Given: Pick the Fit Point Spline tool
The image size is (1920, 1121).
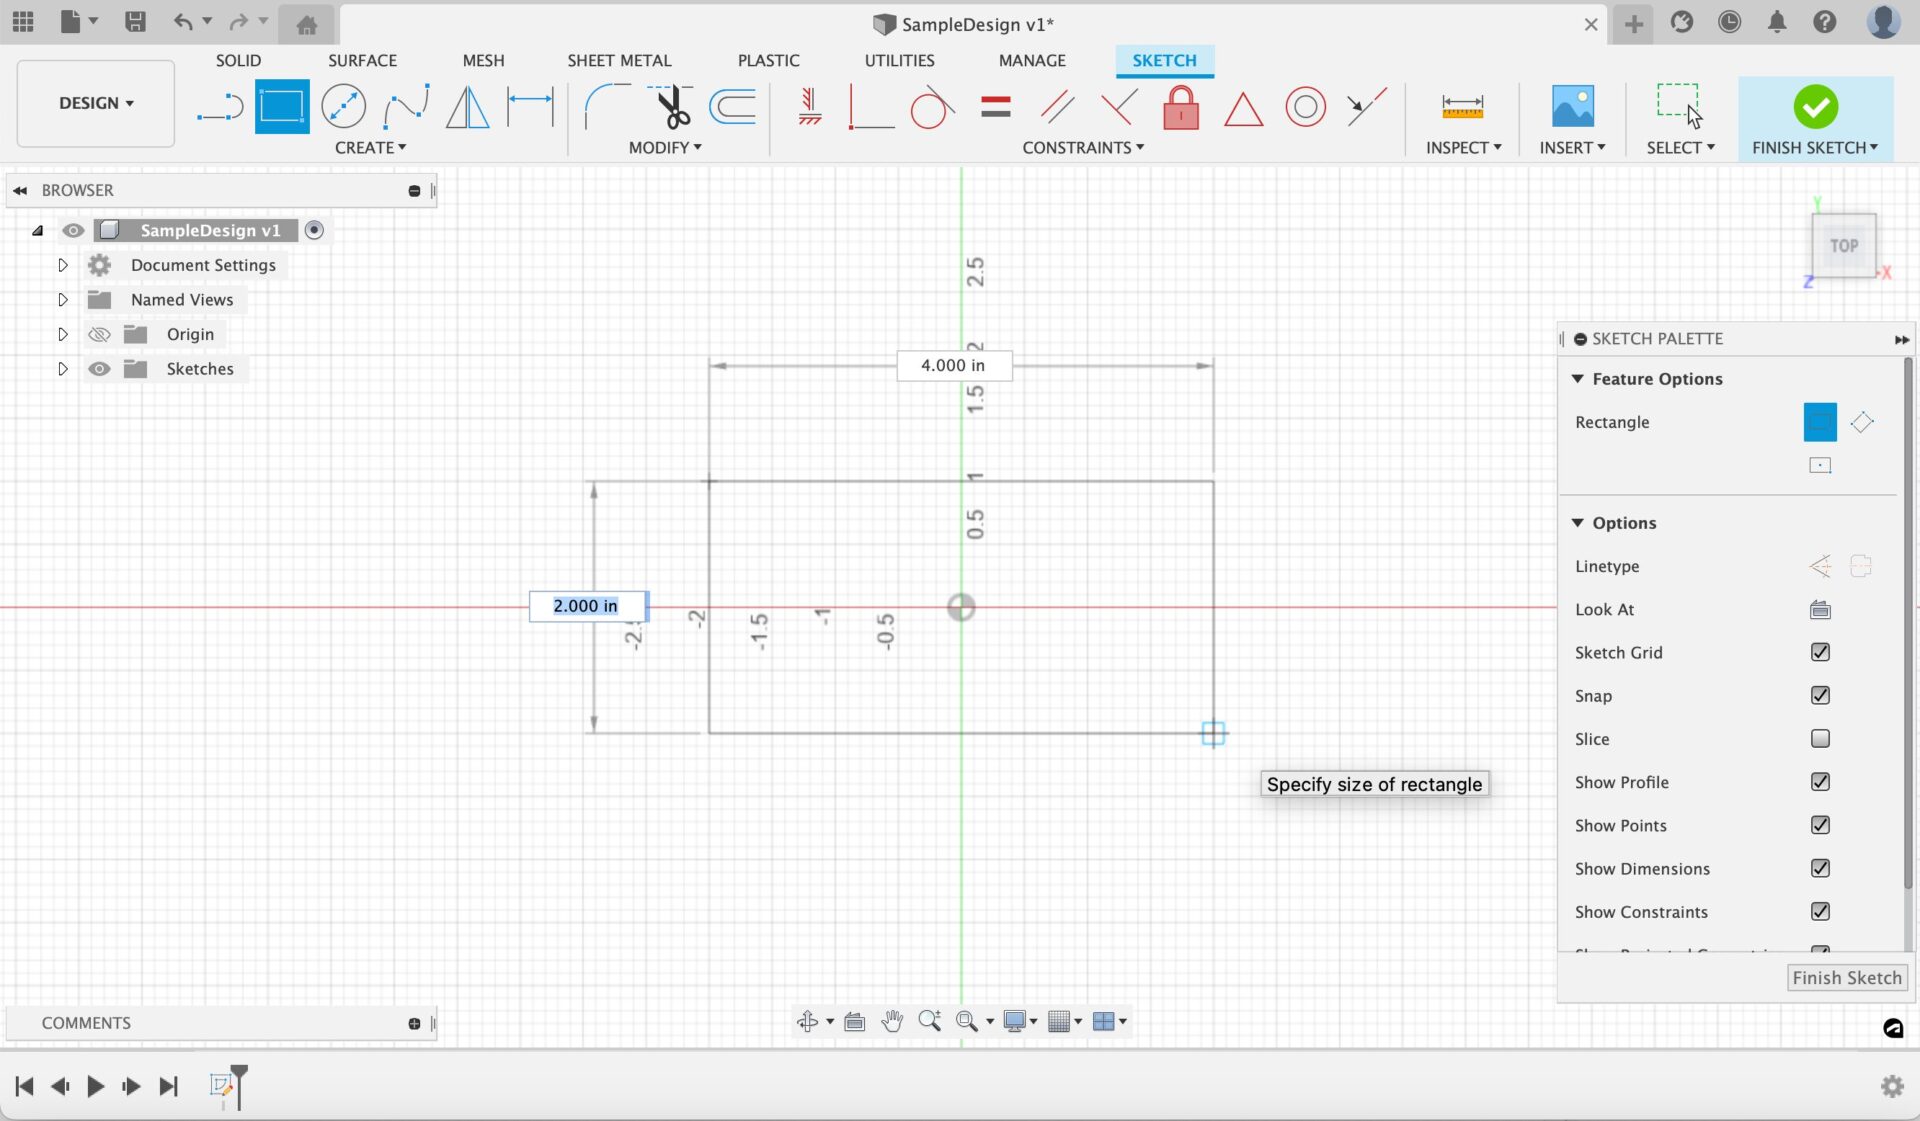Looking at the screenshot, I should pos(406,107).
